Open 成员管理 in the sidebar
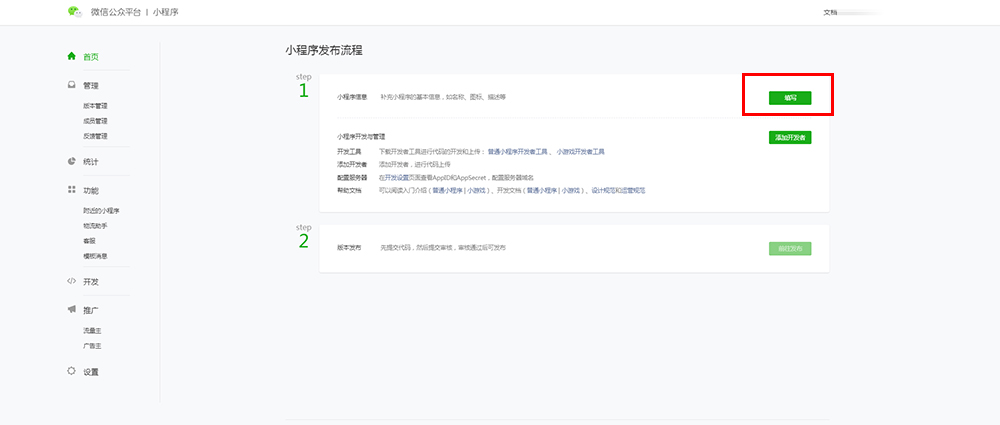This screenshot has width=1000, height=425. [95, 121]
